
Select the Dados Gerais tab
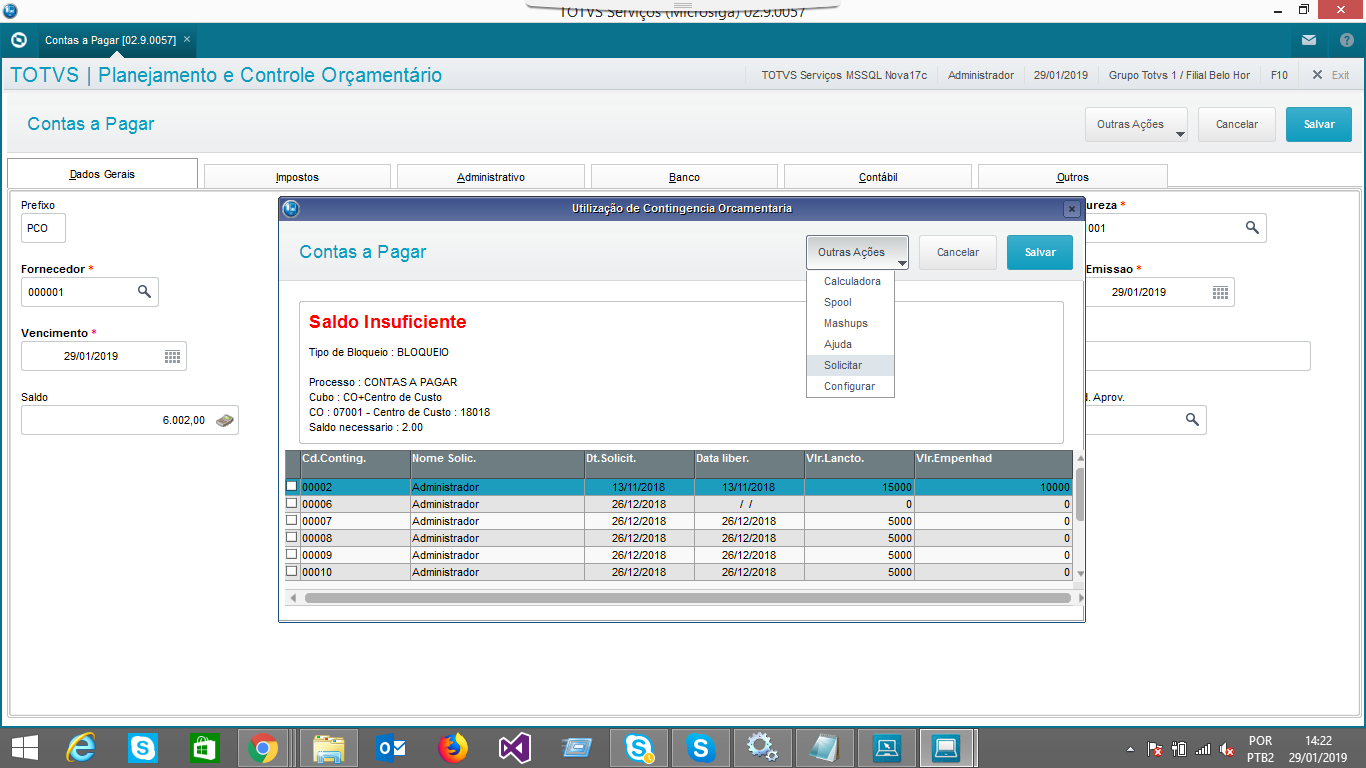point(102,174)
